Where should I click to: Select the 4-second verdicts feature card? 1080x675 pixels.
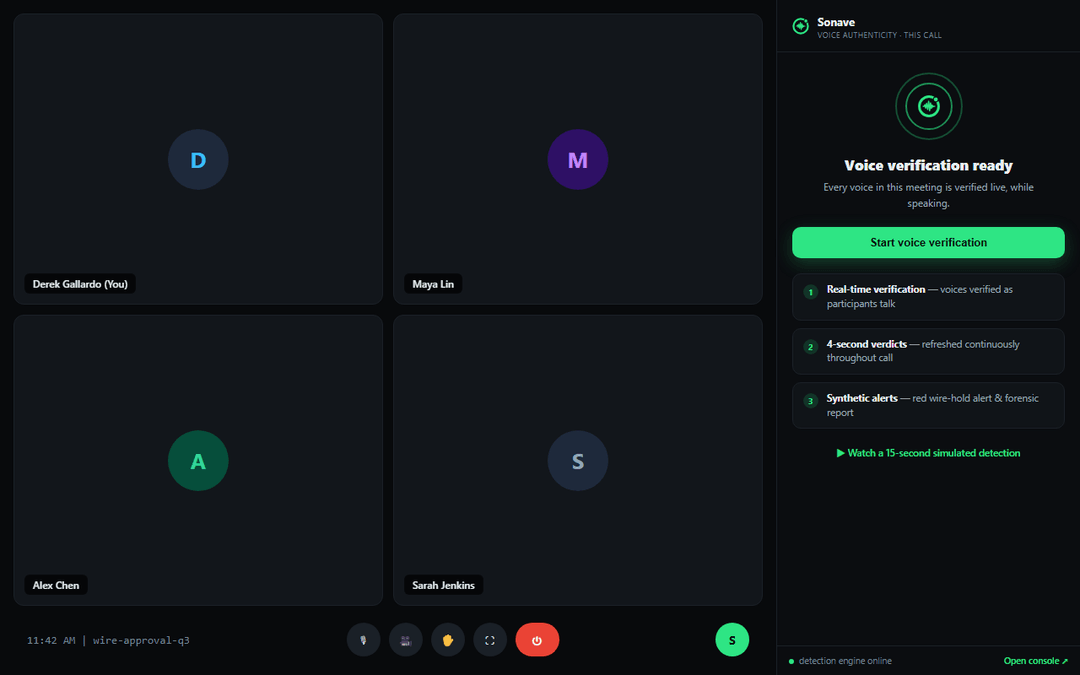928,351
